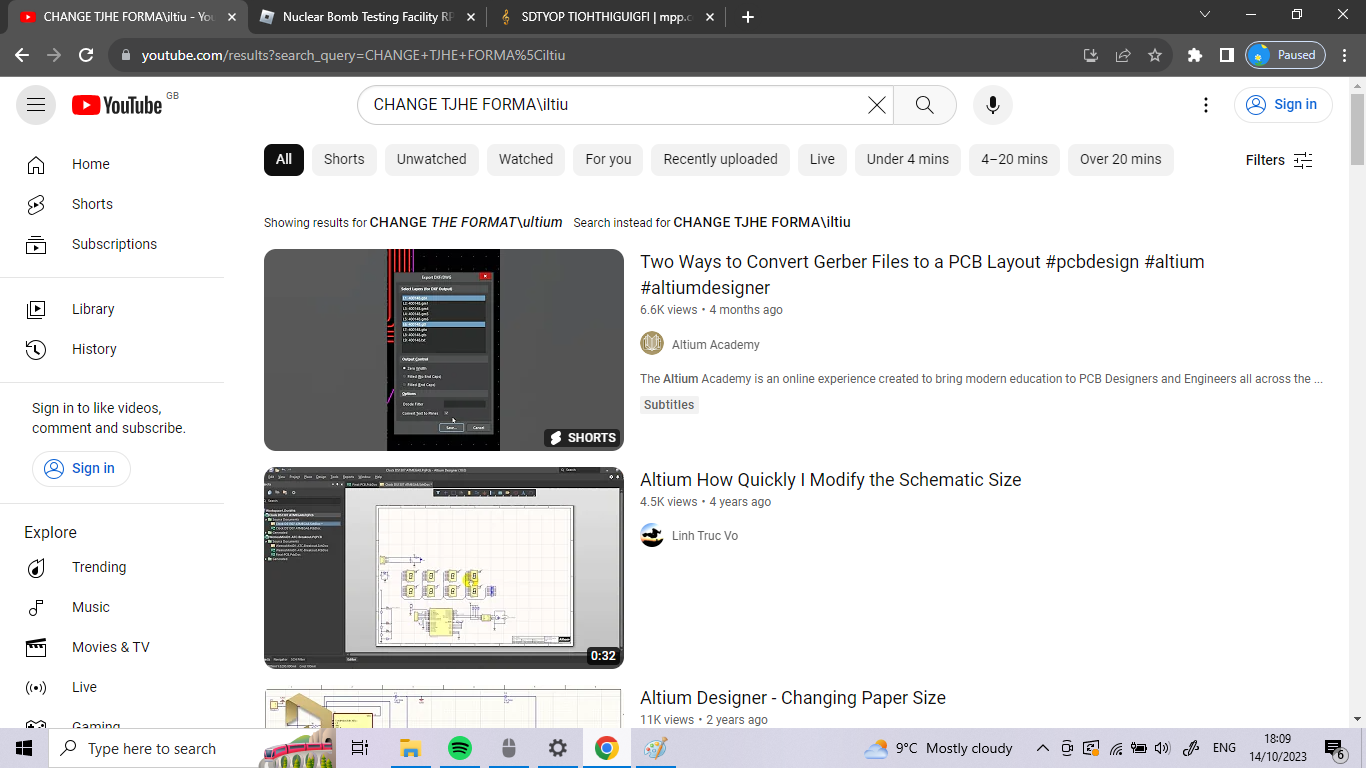Viewport: 1366px width, 768px height.
Task: Open Linh Truc Vo channel name
Action: 705,536
